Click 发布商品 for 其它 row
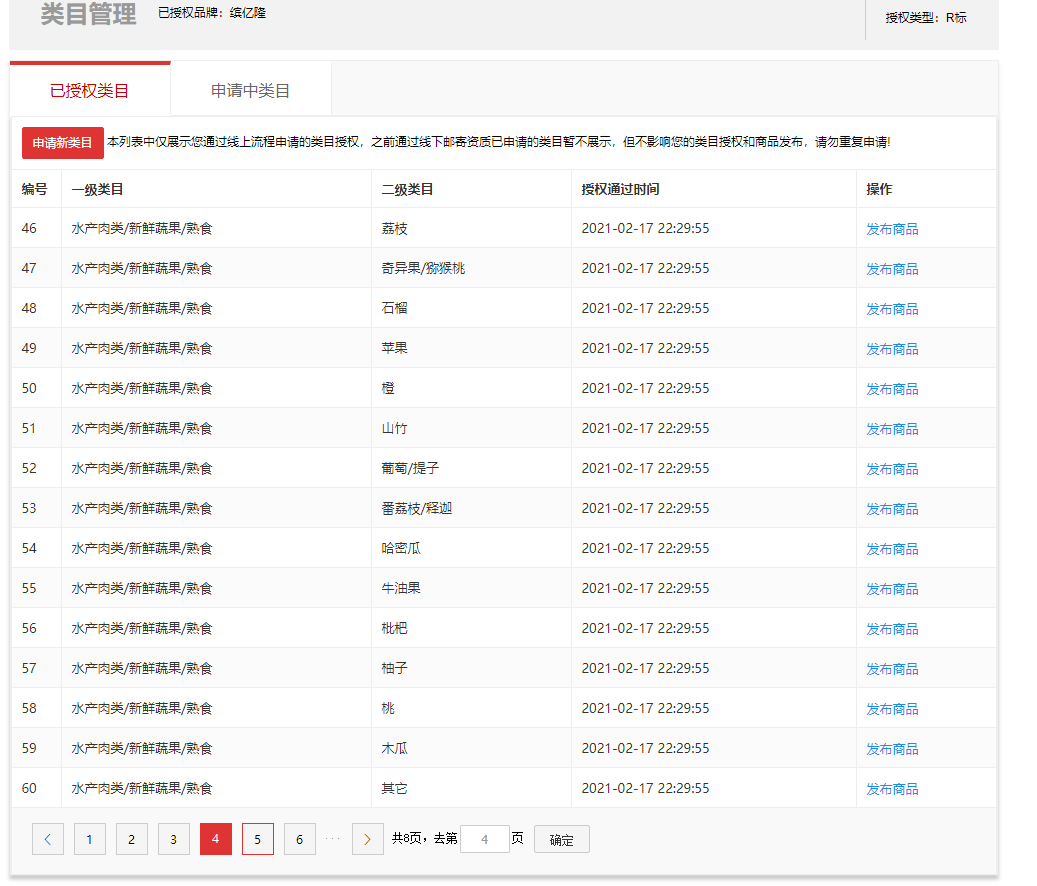This screenshot has height=886, width=1037. point(892,789)
